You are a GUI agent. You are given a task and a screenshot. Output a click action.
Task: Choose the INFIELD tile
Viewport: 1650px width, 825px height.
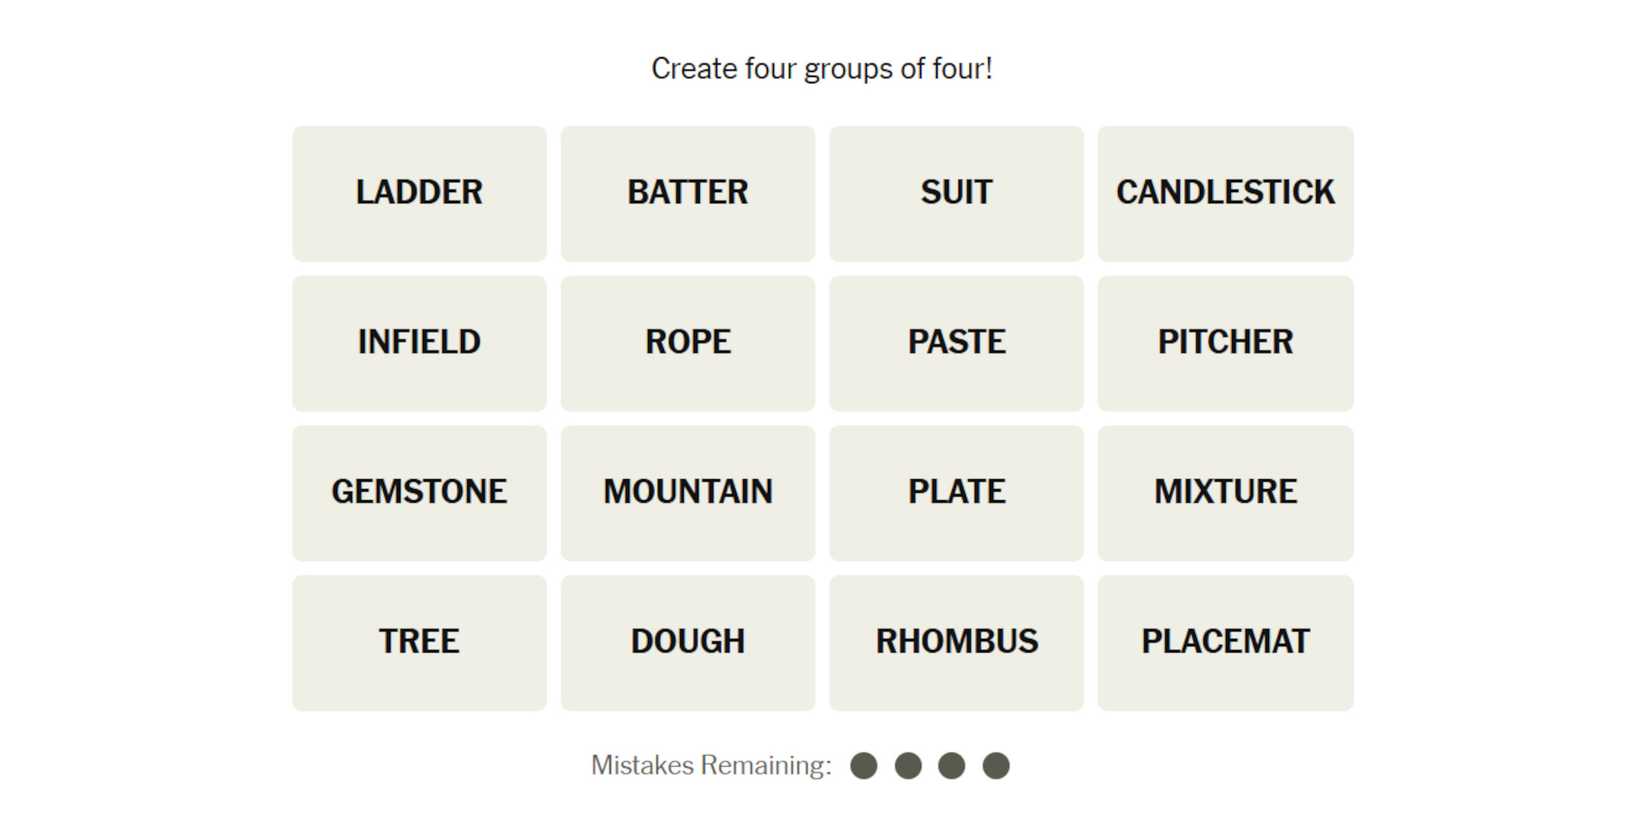[x=419, y=343]
